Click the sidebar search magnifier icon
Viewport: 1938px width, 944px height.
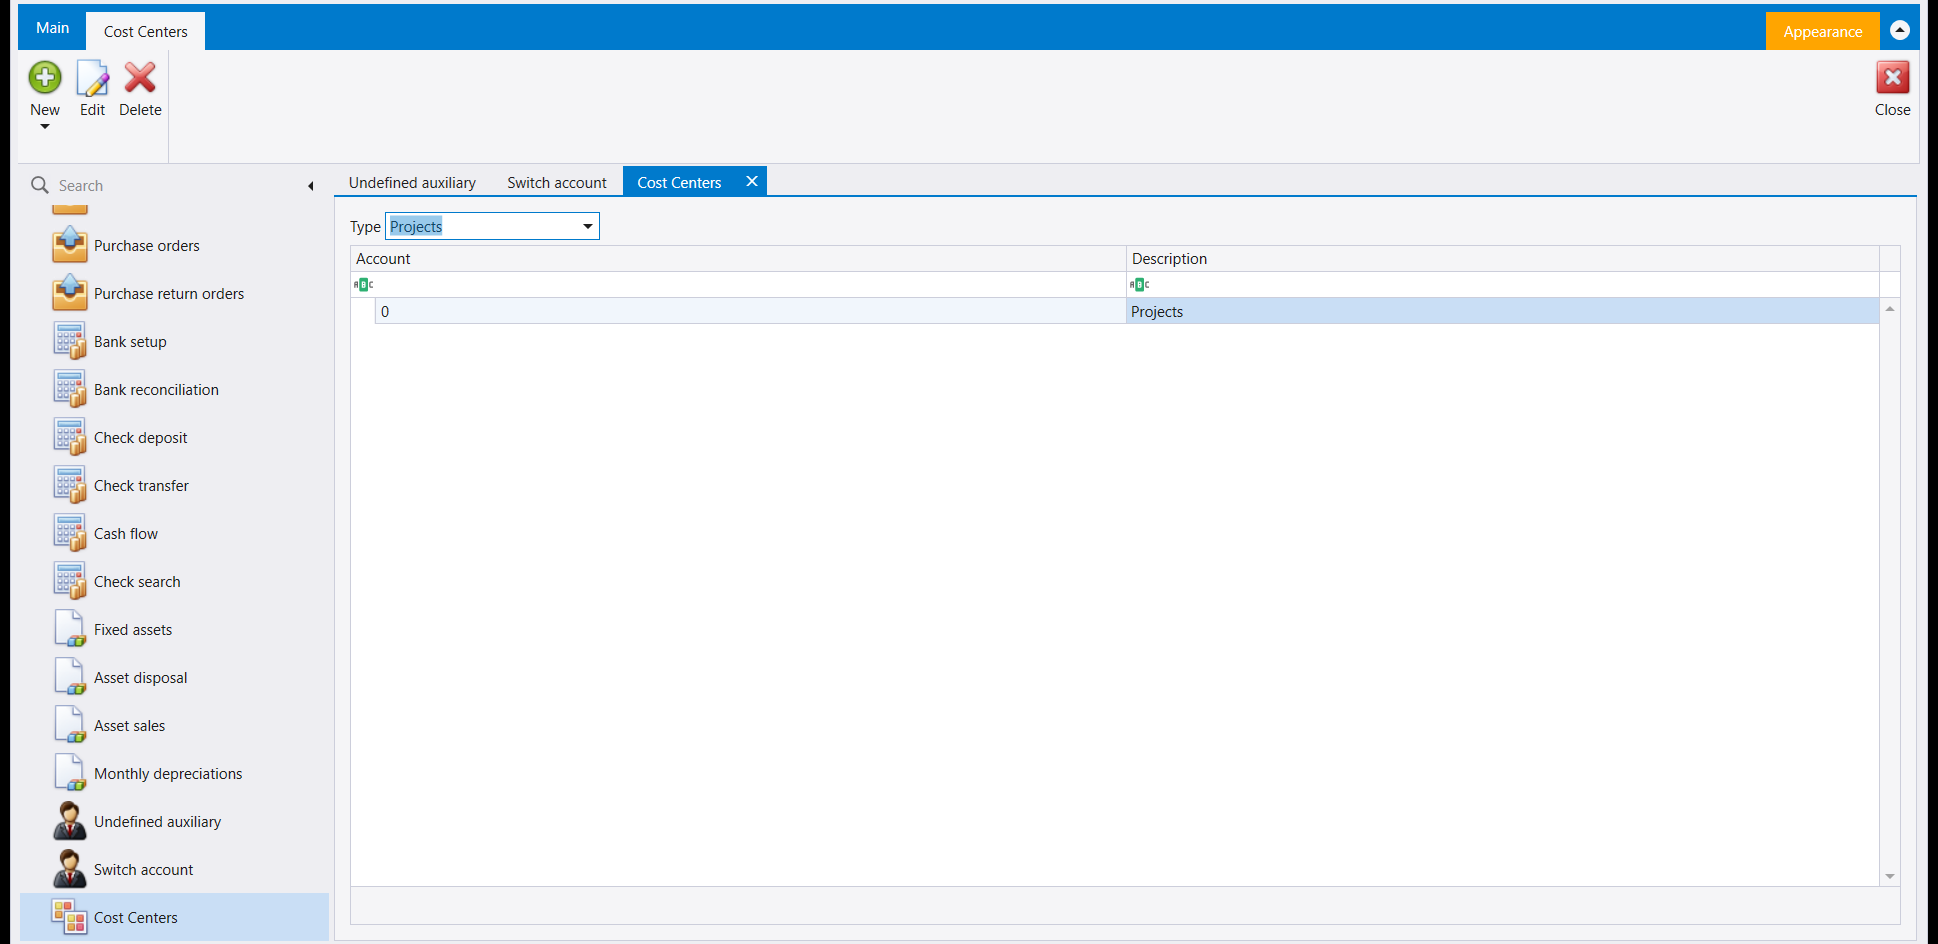40,185
